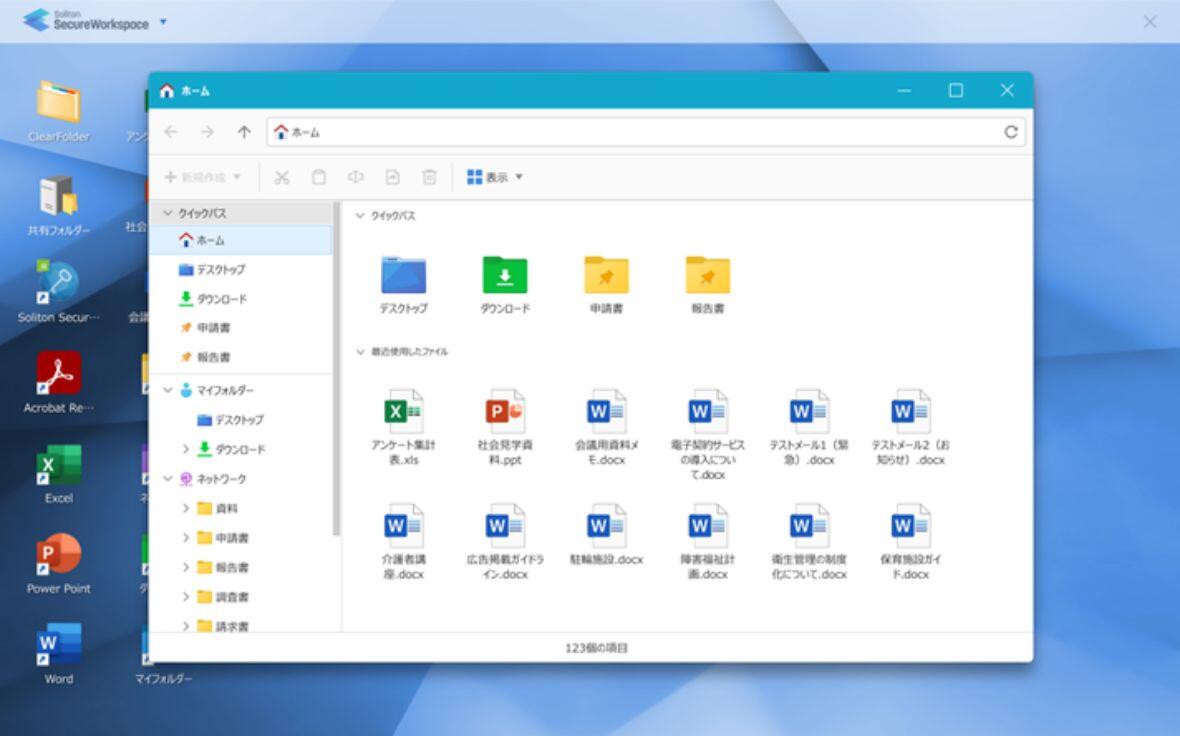Select the 保育施設ガイド.docx file
The width and height of the screenshot is (1180, 736).
pos(911,542)
